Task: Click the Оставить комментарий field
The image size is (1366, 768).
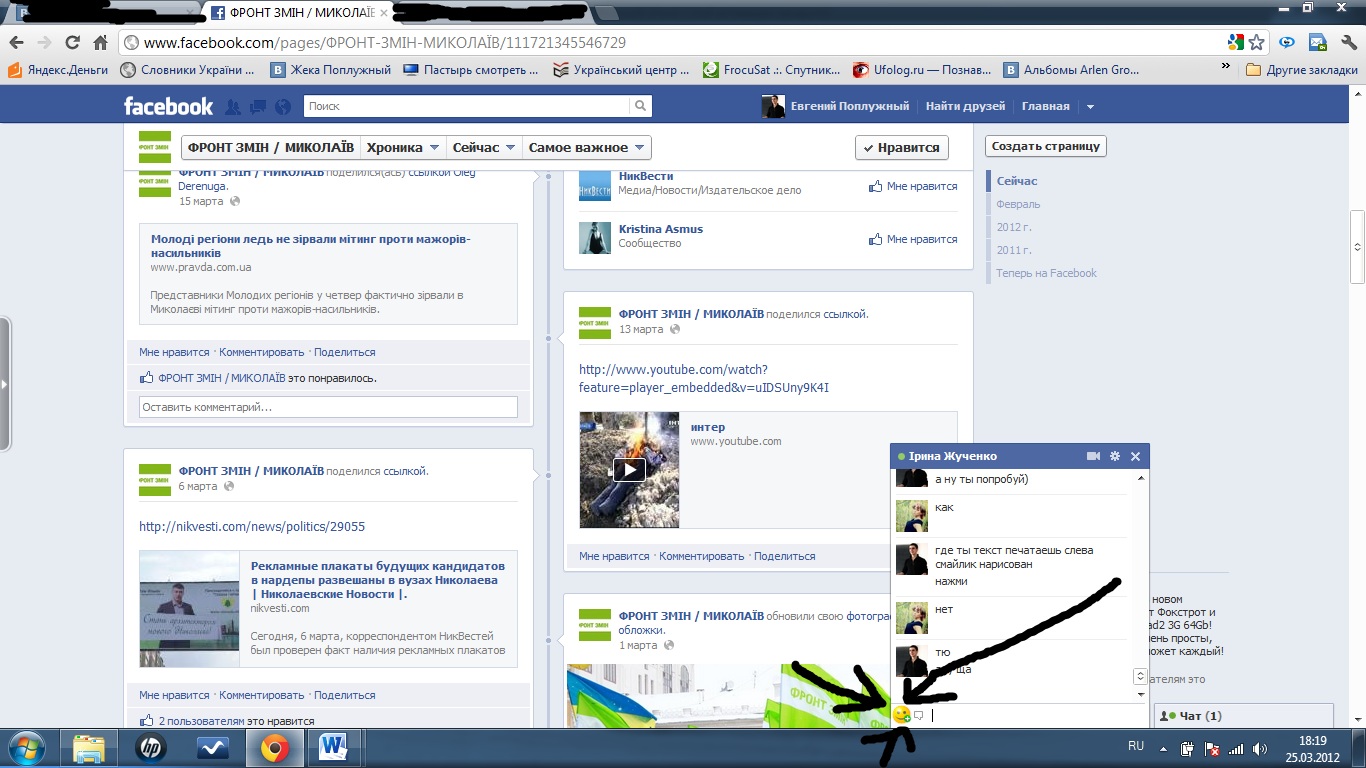Action: click(328, 407)
